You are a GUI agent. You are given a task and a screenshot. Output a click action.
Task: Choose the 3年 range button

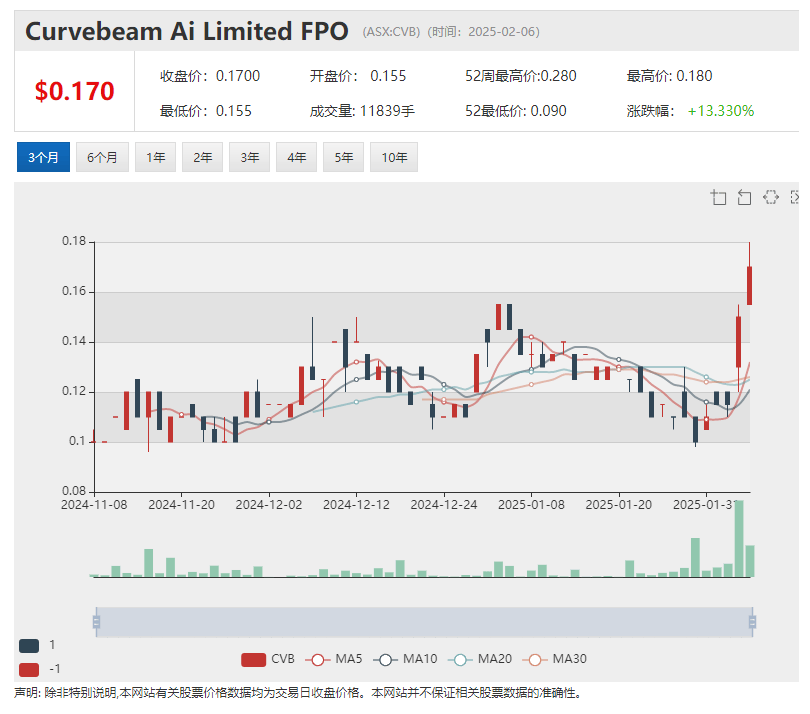point(250,157)
